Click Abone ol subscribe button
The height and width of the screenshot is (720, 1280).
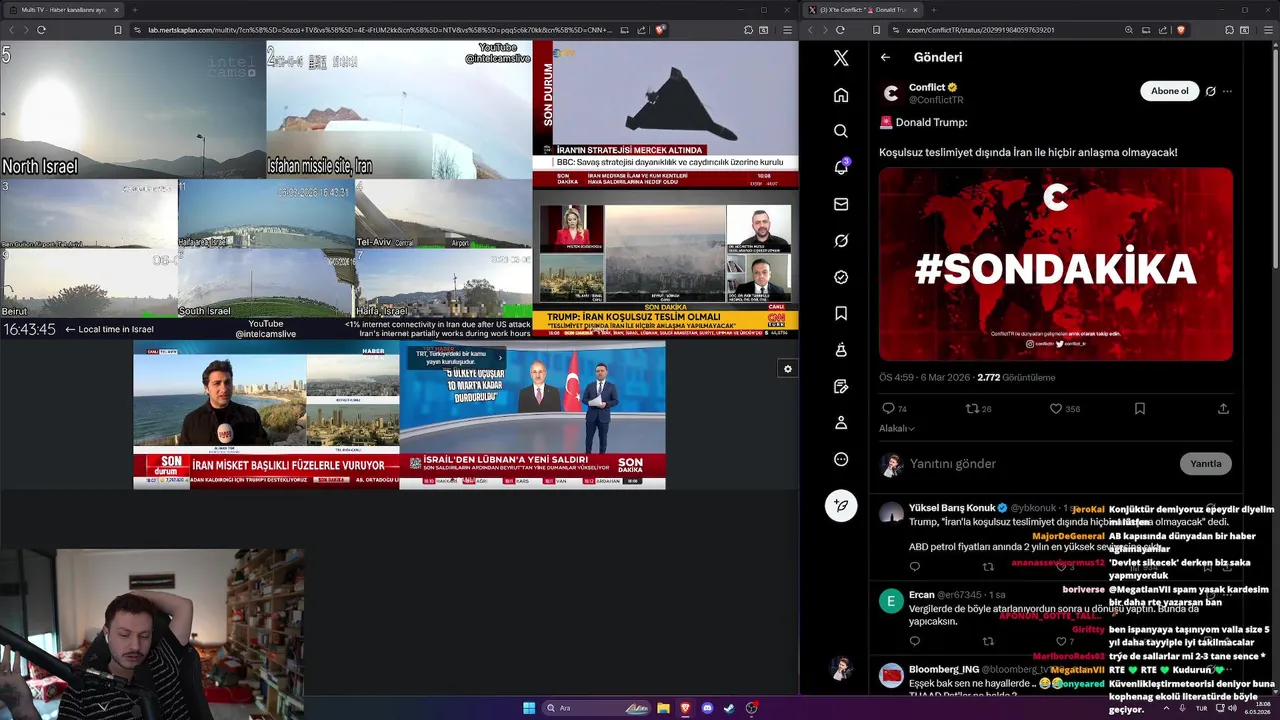pyautogui.click(x=1169, y=91)
